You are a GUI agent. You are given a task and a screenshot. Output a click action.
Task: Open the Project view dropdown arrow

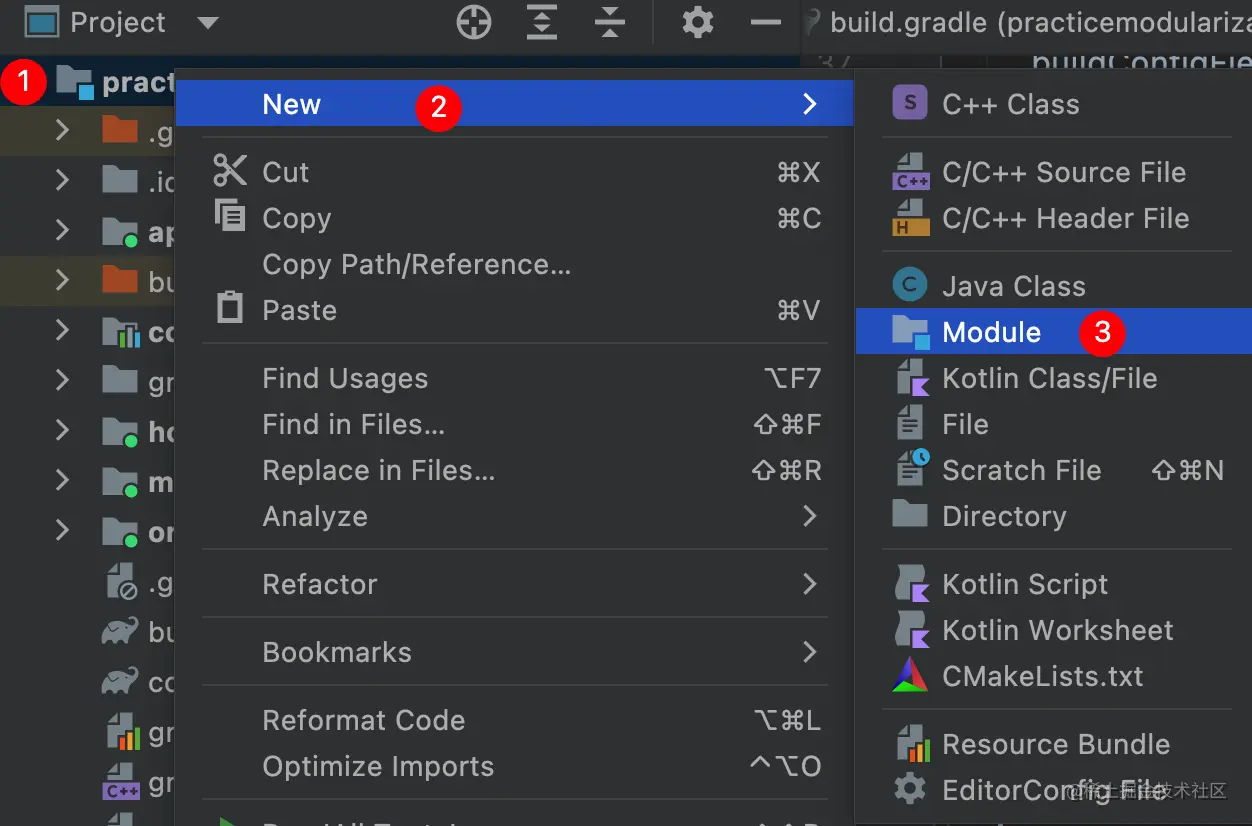[207, 22]
